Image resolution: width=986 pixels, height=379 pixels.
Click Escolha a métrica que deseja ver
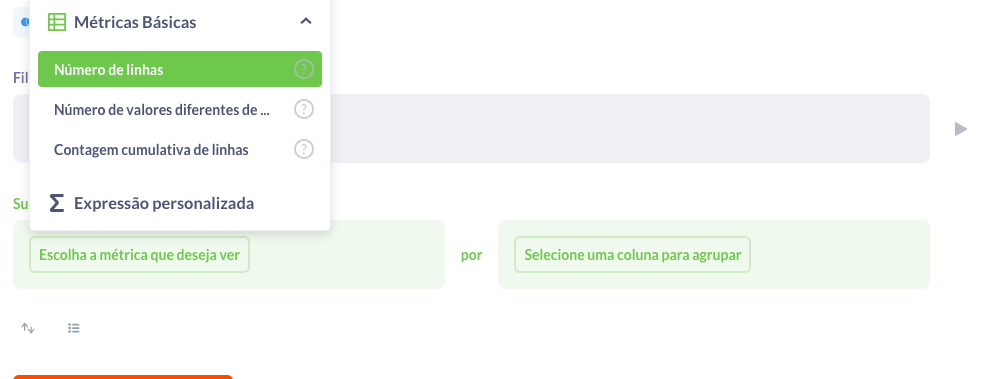(x=139, y=255)
